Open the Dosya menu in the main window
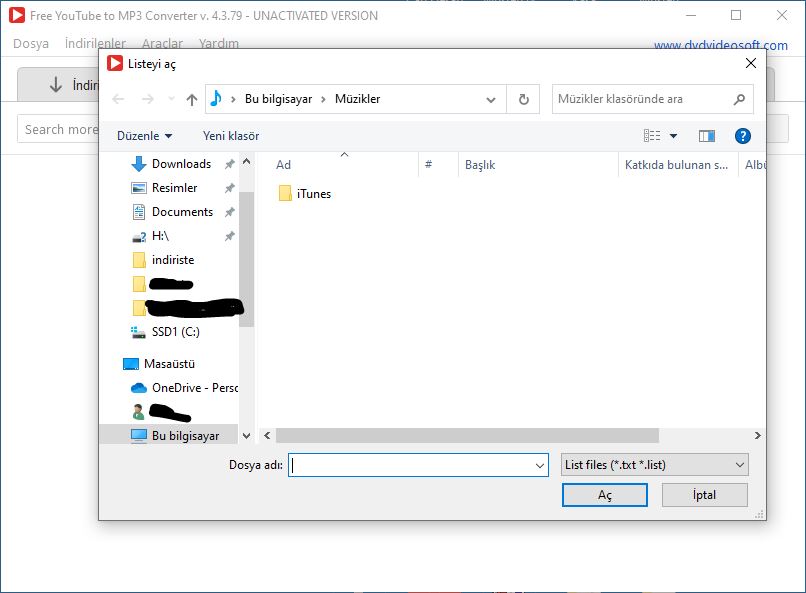 (31, 44)
